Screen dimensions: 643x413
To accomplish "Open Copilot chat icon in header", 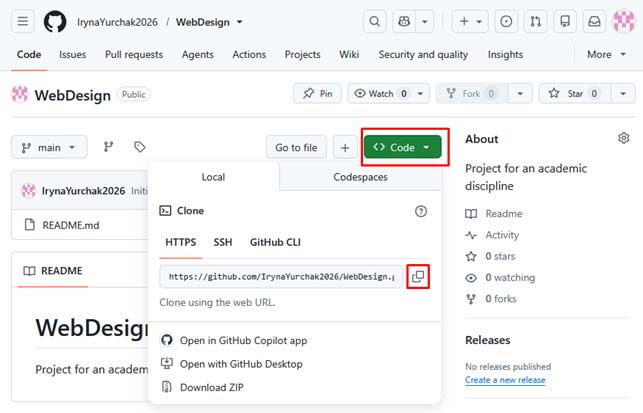I will pyautogui.click(x=404, y=21).
